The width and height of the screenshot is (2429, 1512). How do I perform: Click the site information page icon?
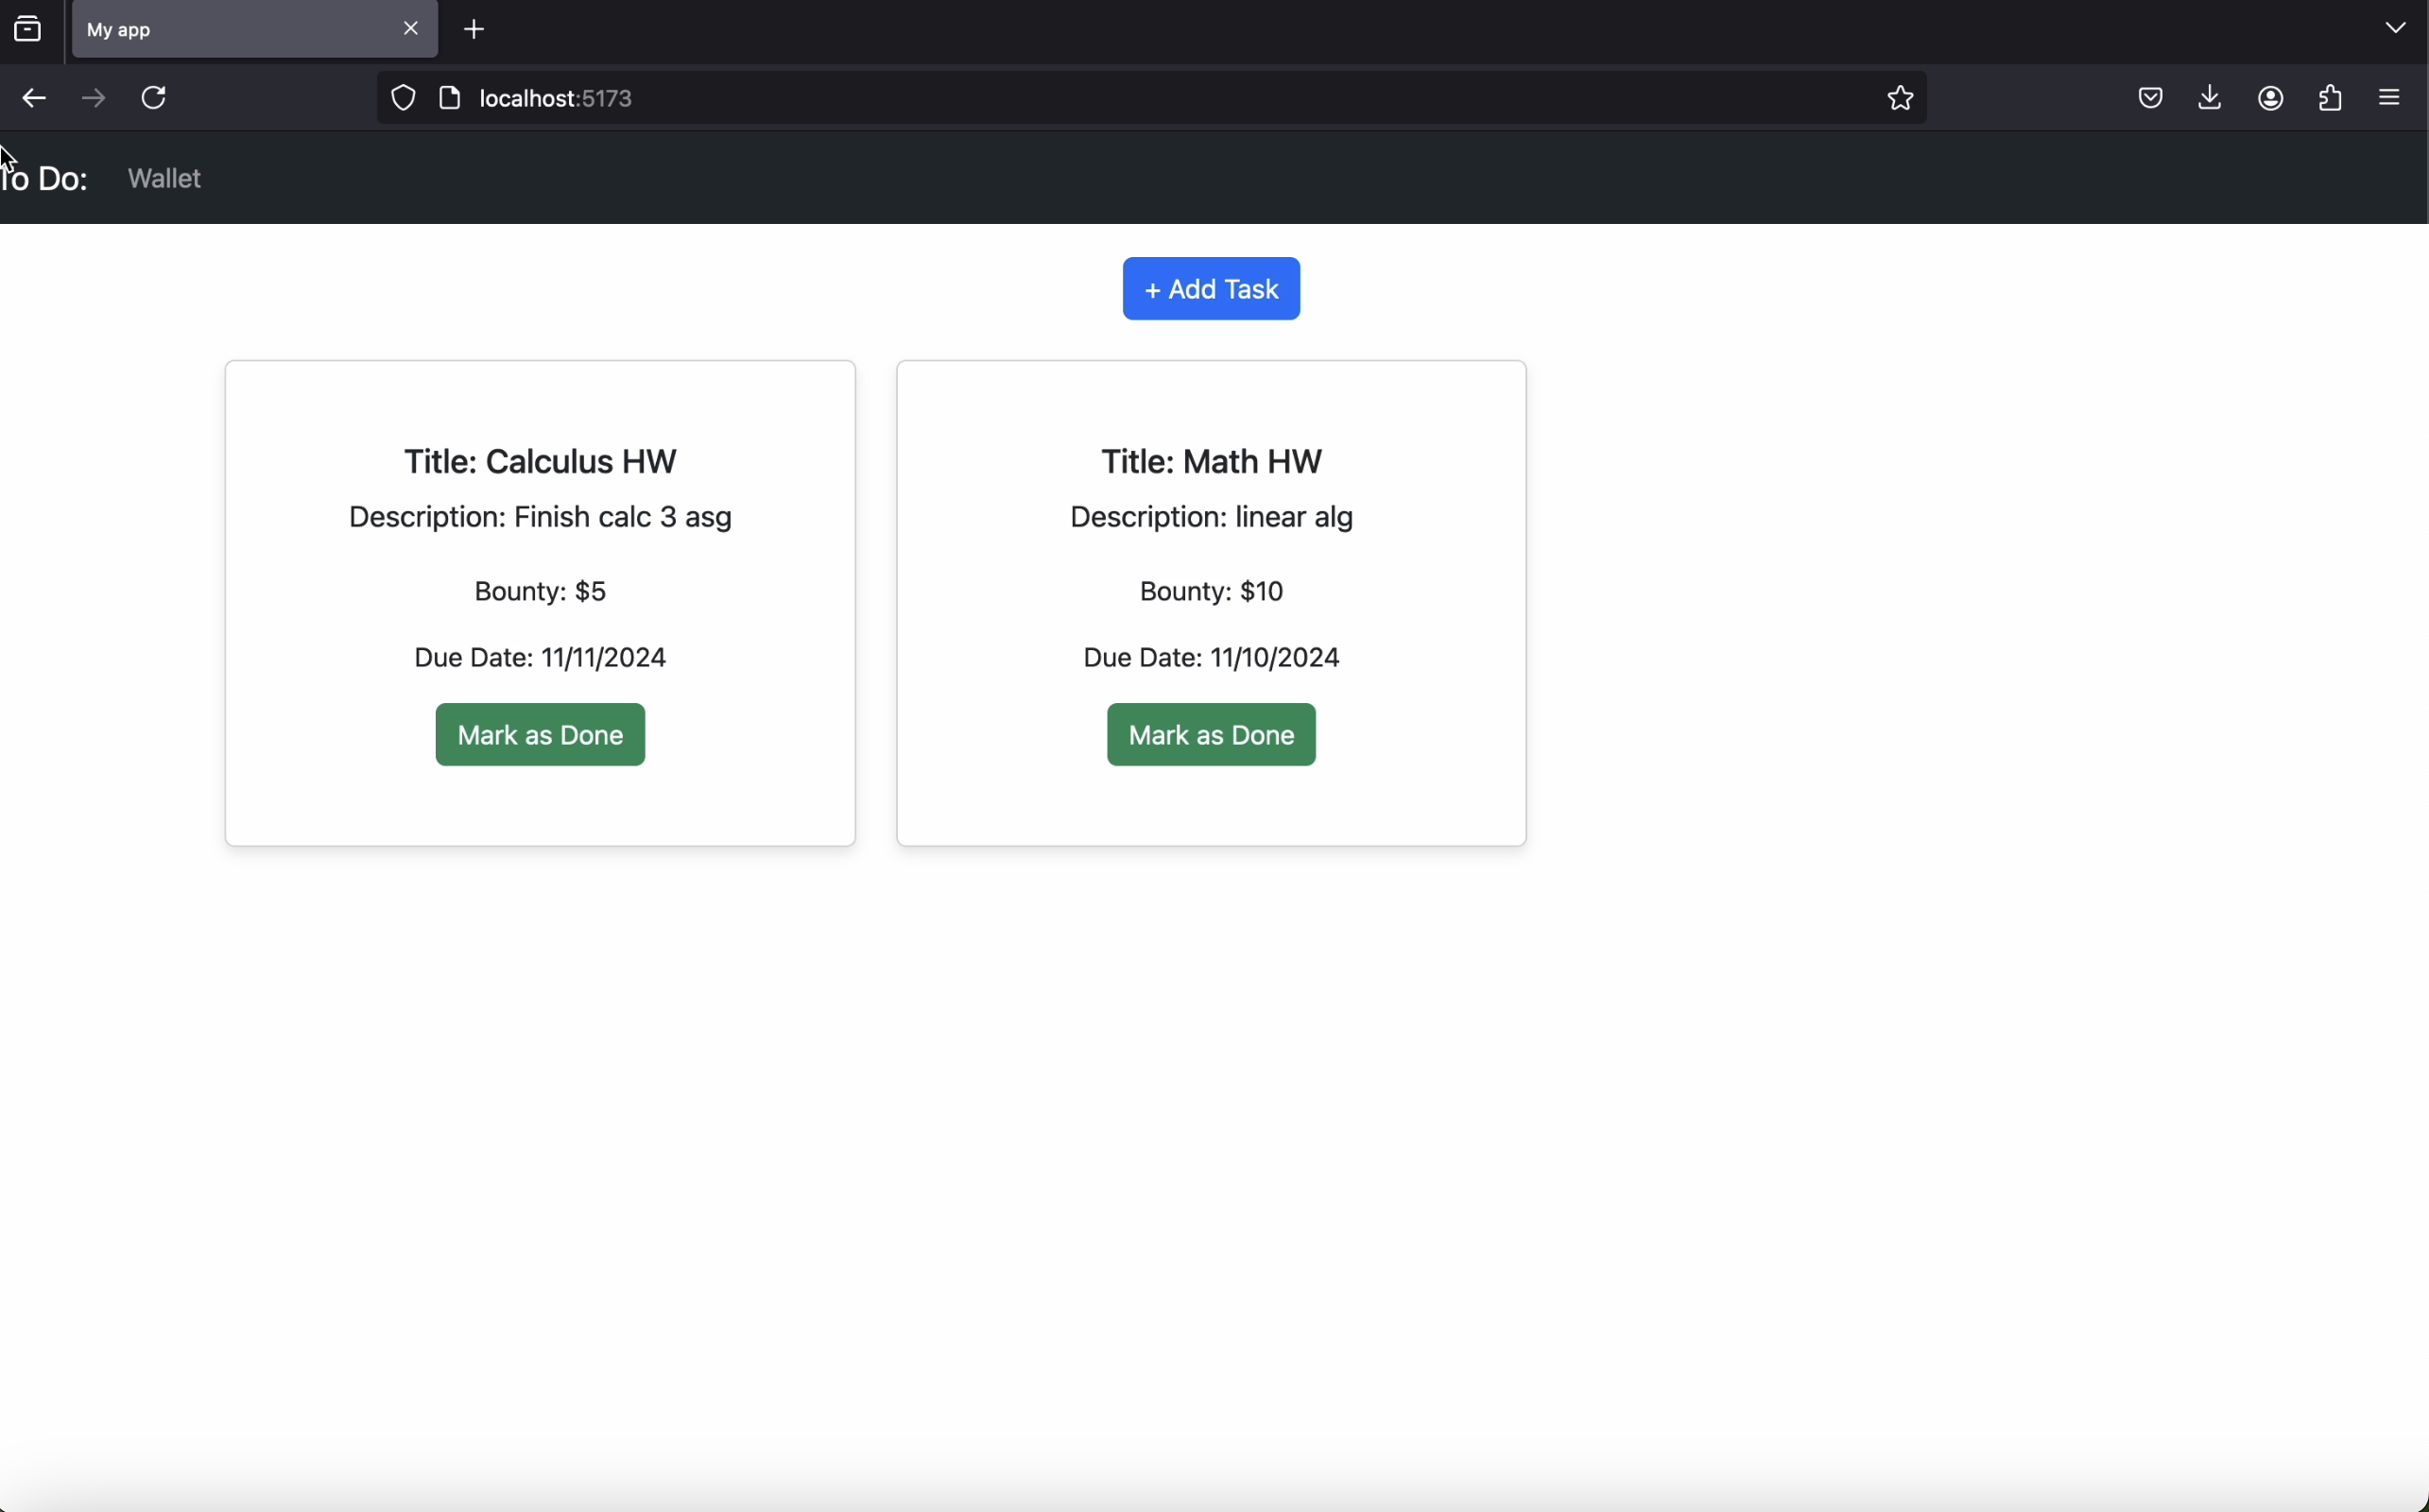pos(450,98)
